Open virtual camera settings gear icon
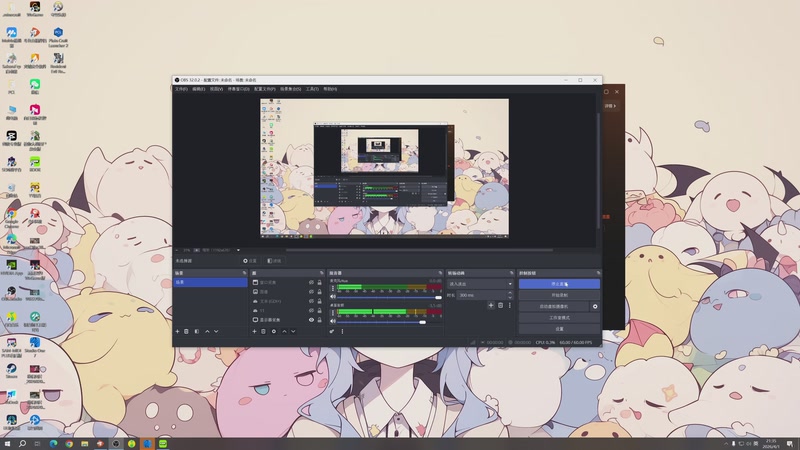This screenshot has width=800, height=450. pos(595,307)
